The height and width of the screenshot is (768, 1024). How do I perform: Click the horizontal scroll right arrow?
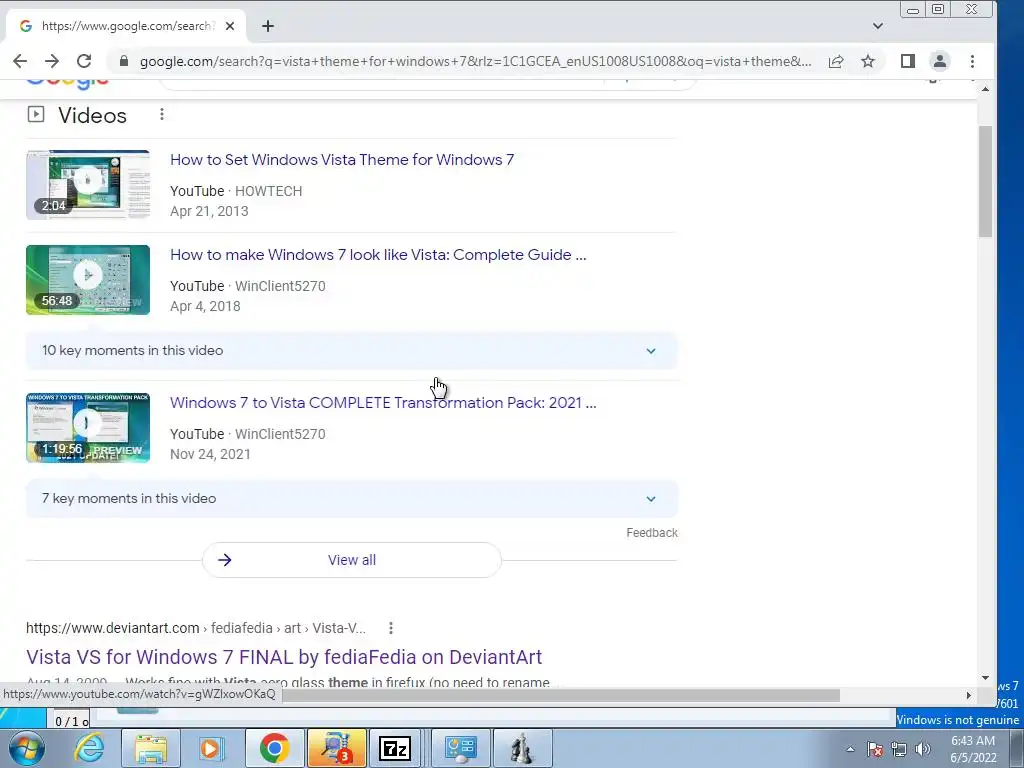(969, 696)
